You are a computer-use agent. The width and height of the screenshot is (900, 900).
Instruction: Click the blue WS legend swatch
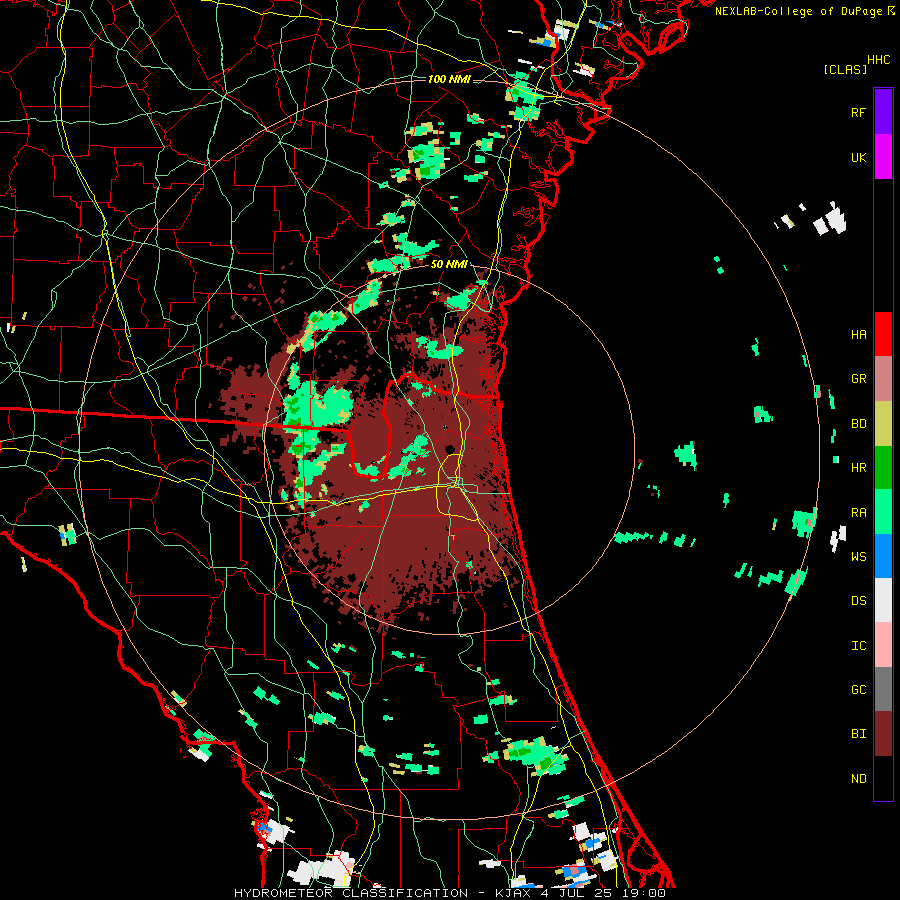[883, 556]
